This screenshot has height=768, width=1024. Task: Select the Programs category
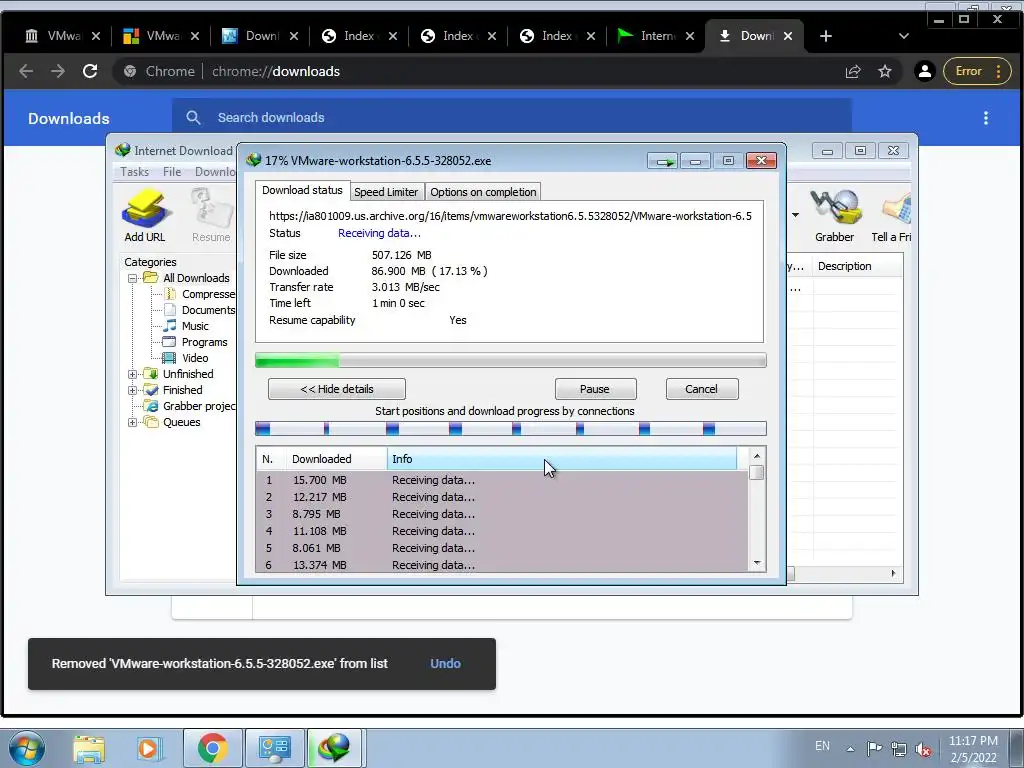(x=195, y=342)
